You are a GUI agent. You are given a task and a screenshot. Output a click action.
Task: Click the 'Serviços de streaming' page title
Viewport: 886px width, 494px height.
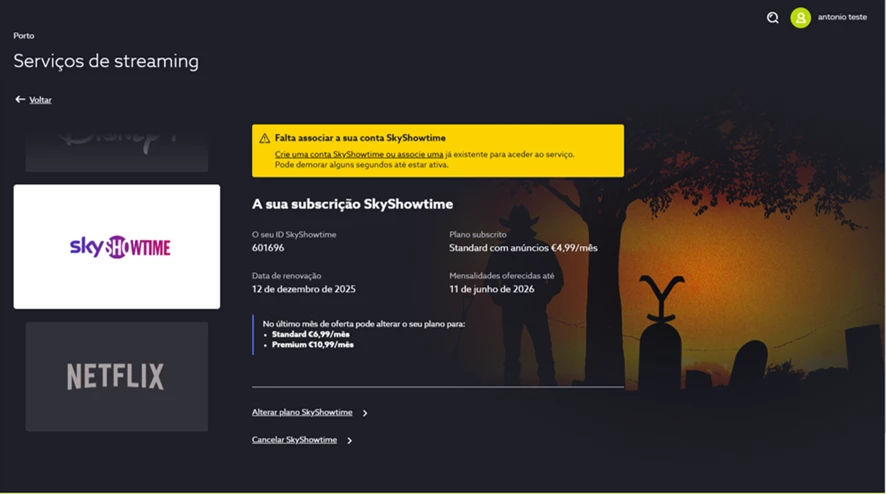pos(106,61)
